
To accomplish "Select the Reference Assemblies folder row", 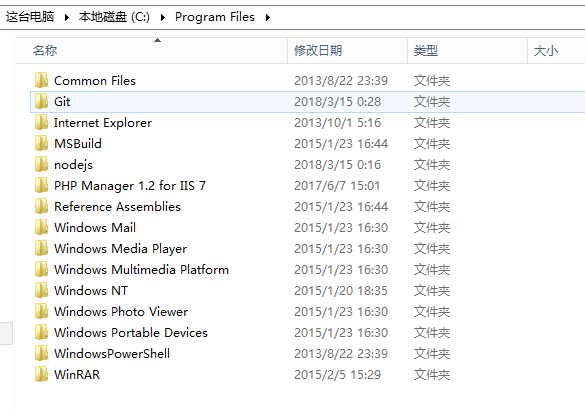I will pyautogui.click(x=307, y=206).
